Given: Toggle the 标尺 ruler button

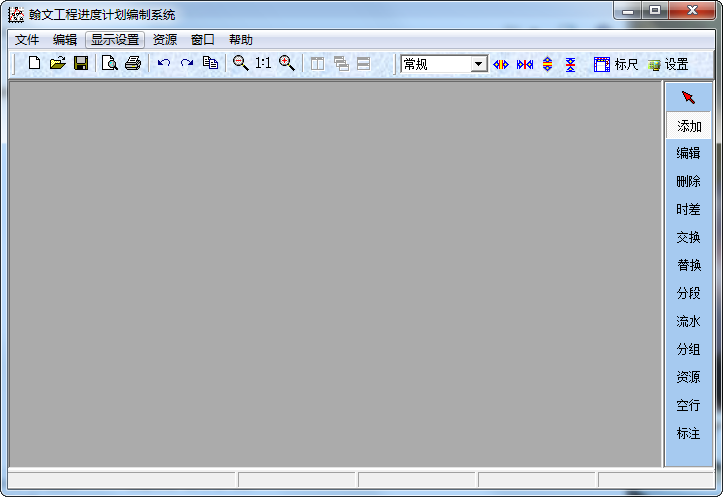Looking at the screenshot, I should [x=616, y=64].
